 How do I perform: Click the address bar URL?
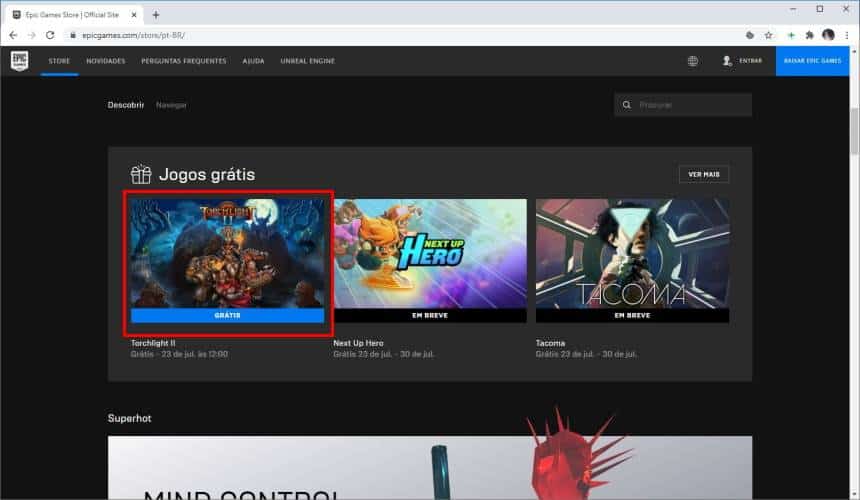[133, 35]
